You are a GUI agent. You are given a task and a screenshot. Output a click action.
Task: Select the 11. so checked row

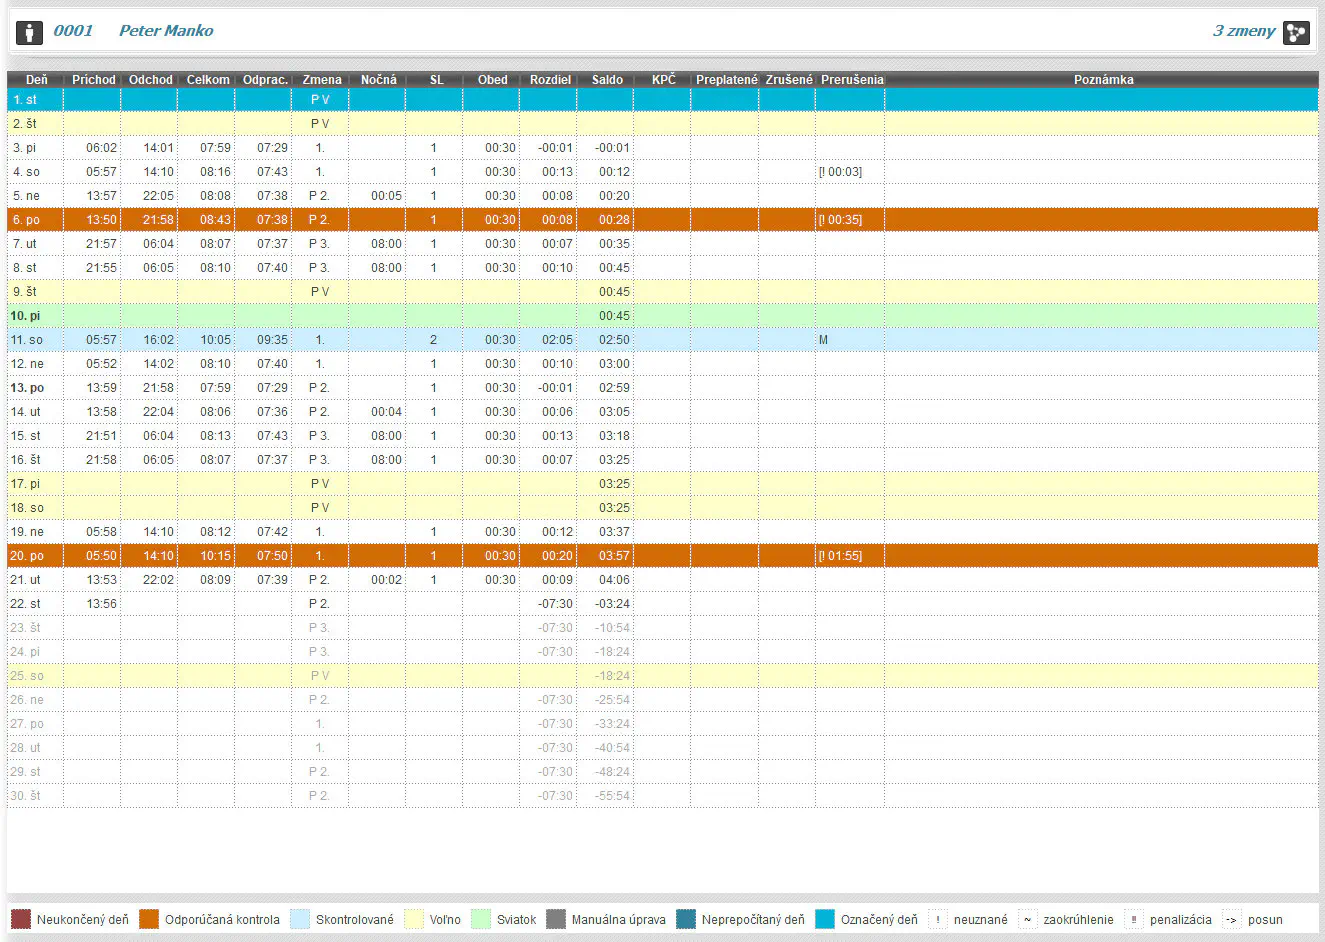point(663,340)
